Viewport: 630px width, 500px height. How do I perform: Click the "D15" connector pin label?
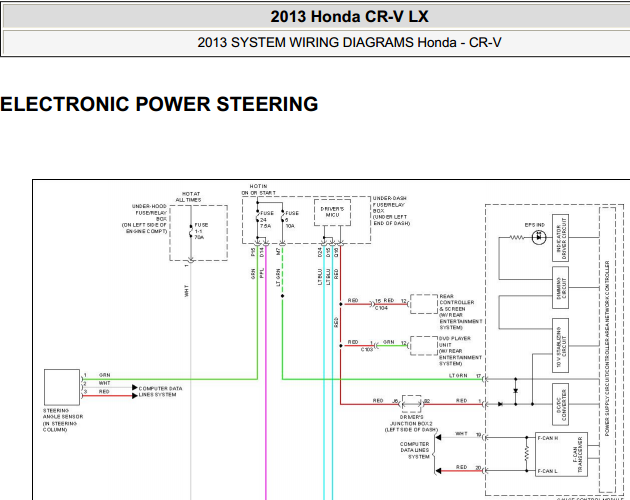pos(328,252)
